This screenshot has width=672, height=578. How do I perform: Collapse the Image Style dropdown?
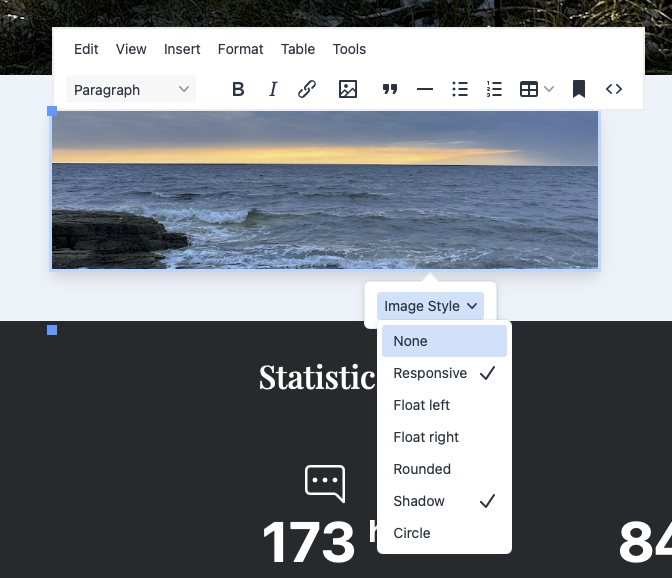[x=431, y=306]
